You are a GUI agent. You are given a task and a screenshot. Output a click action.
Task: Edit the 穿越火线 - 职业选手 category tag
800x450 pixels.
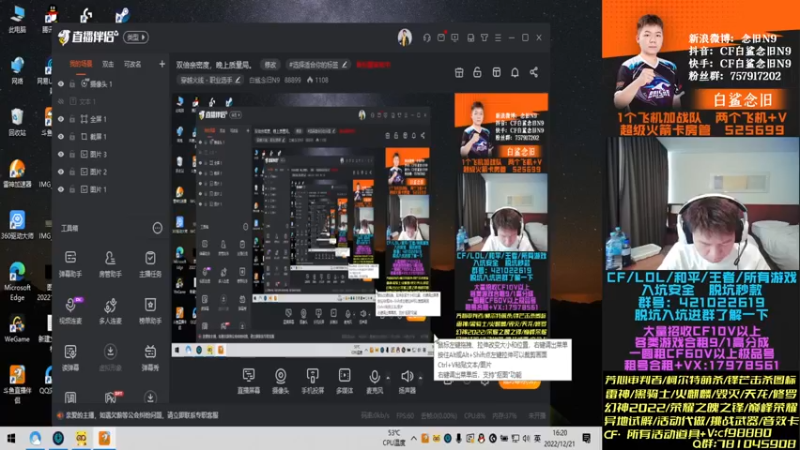point(210,80)
